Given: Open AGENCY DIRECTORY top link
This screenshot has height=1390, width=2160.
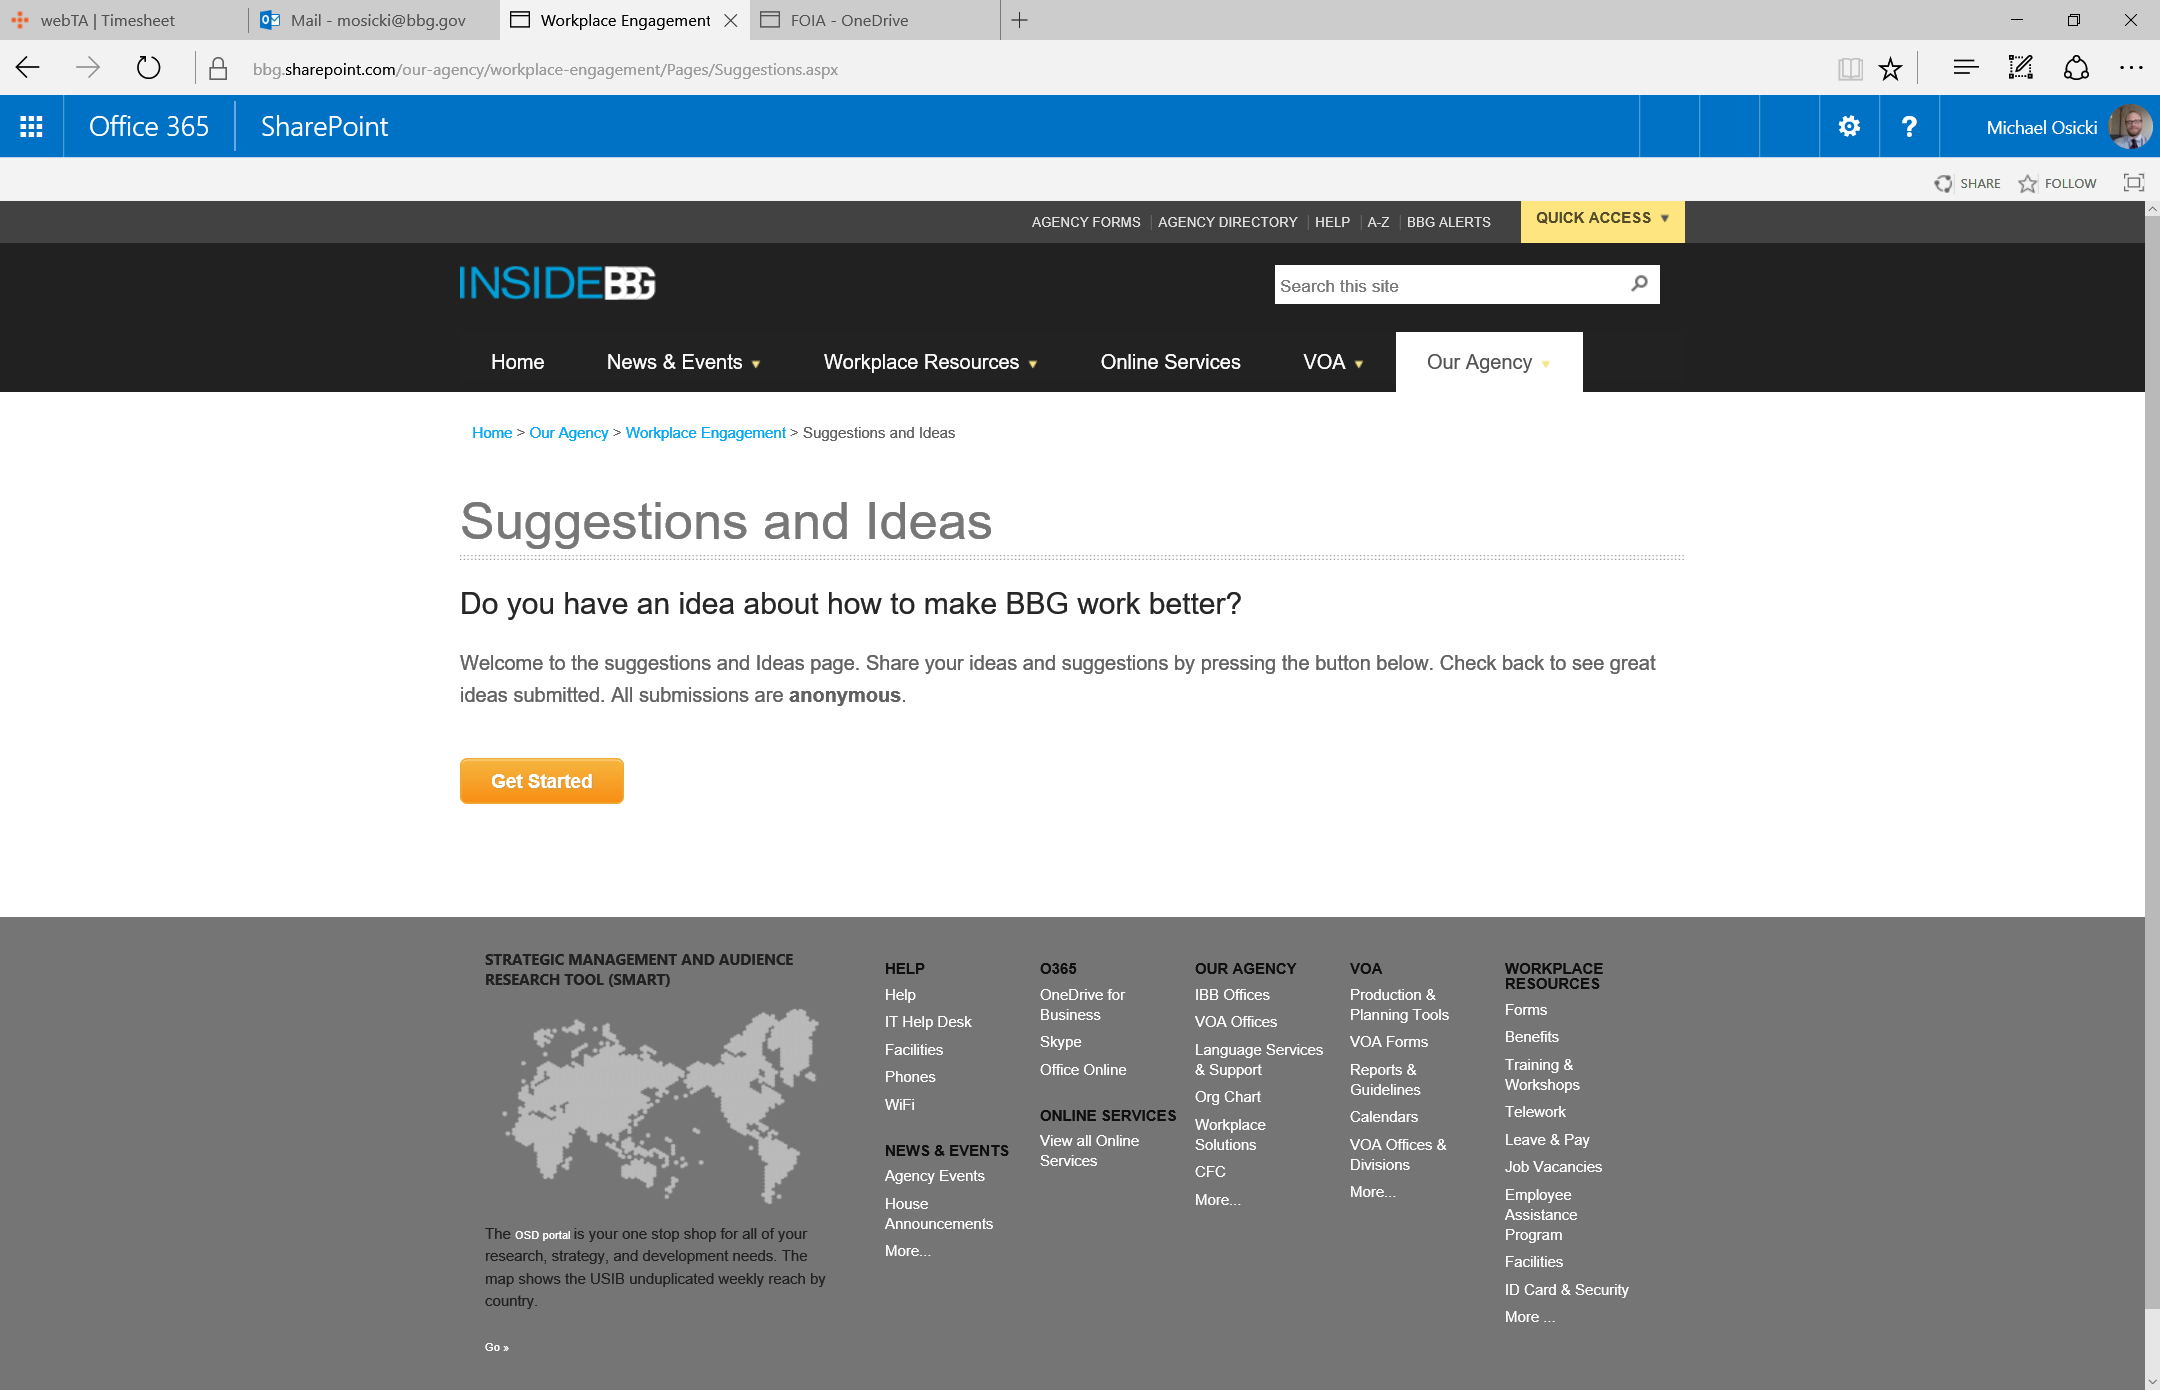Looking at the screenshot, I should tap(1227, 222).
